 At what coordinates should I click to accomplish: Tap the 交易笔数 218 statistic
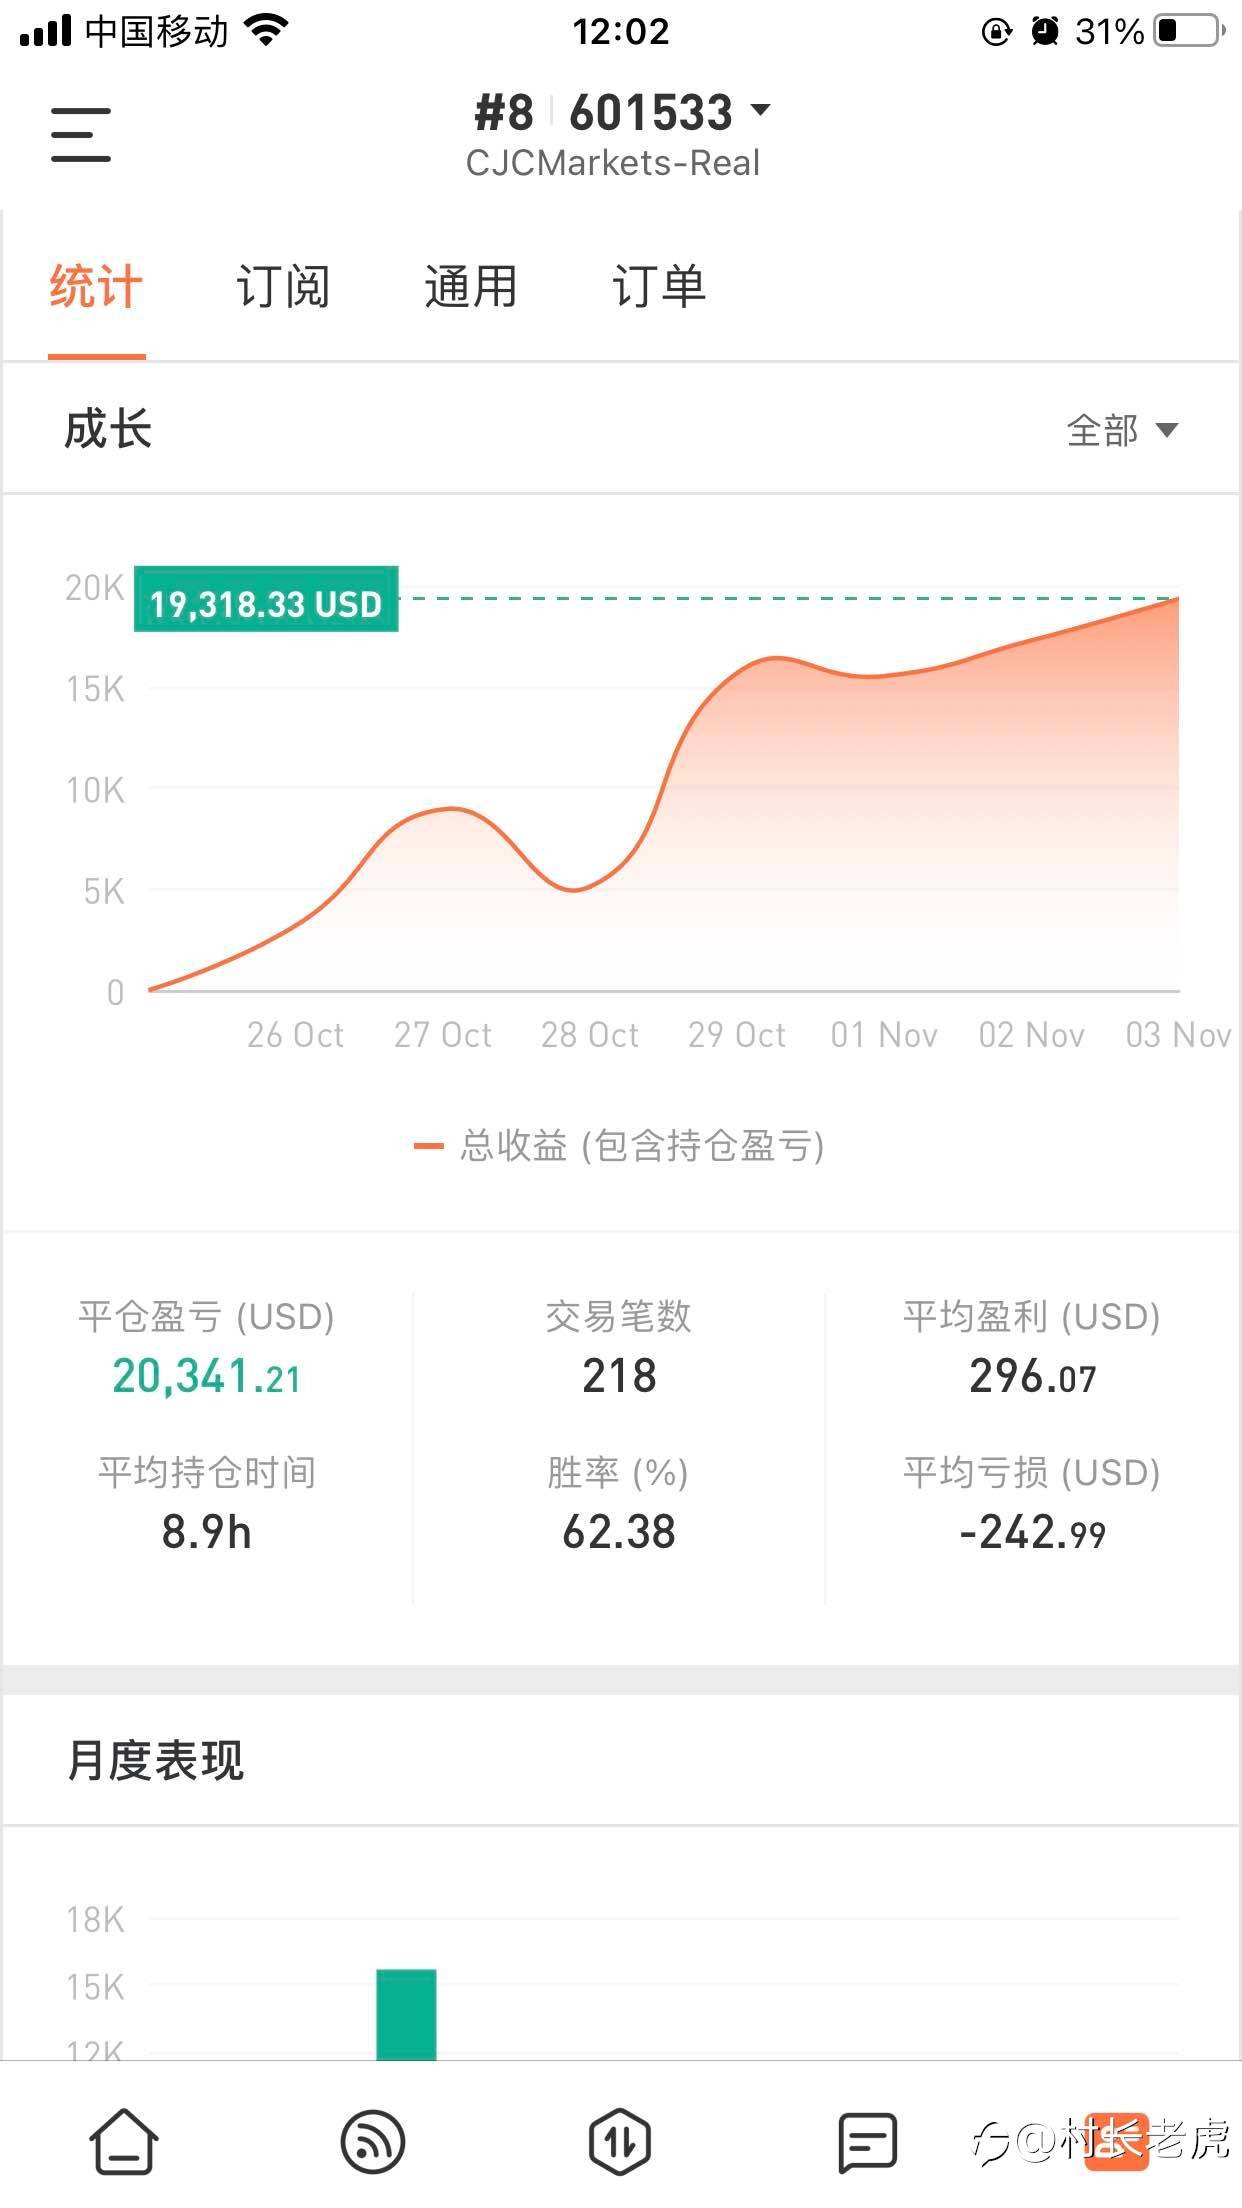[619, 1376]
